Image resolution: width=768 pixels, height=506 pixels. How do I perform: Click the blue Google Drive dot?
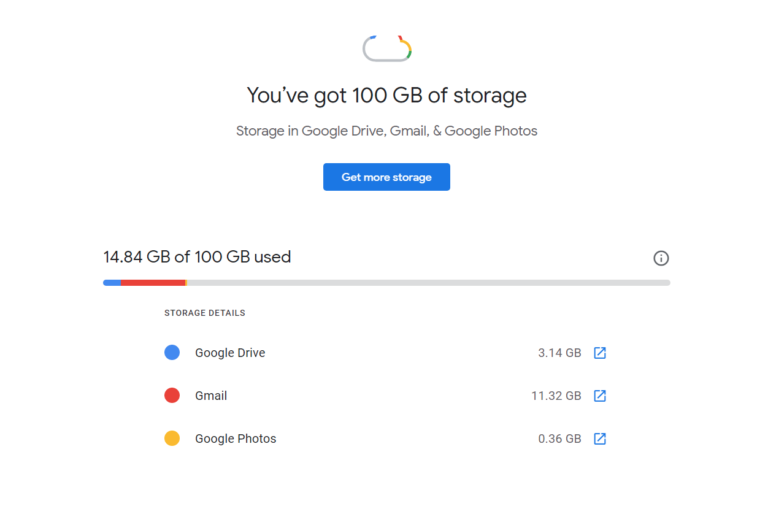tap(172, 353)
